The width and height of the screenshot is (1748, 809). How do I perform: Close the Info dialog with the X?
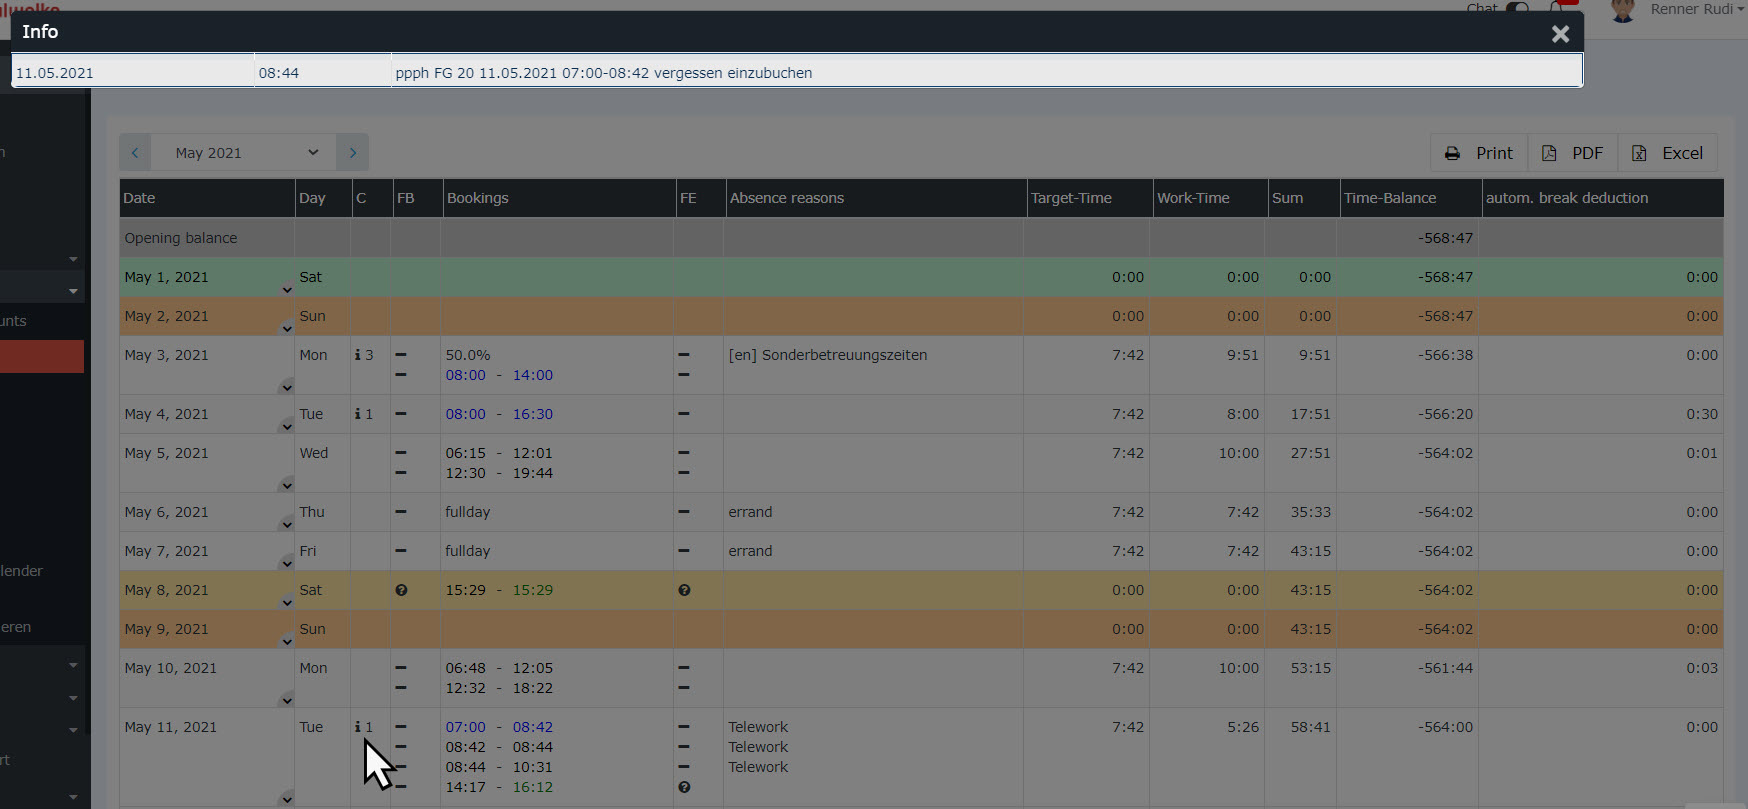(1560, 34)
